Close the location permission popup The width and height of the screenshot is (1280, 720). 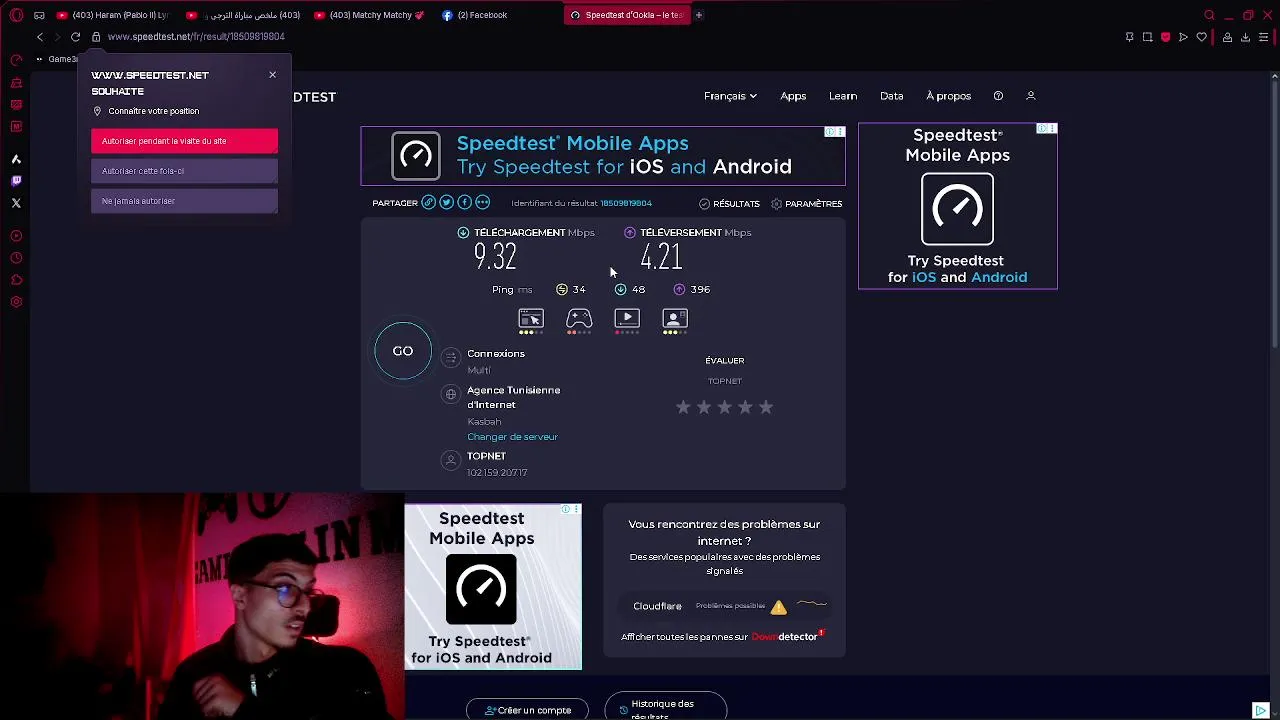coord(272,75)
